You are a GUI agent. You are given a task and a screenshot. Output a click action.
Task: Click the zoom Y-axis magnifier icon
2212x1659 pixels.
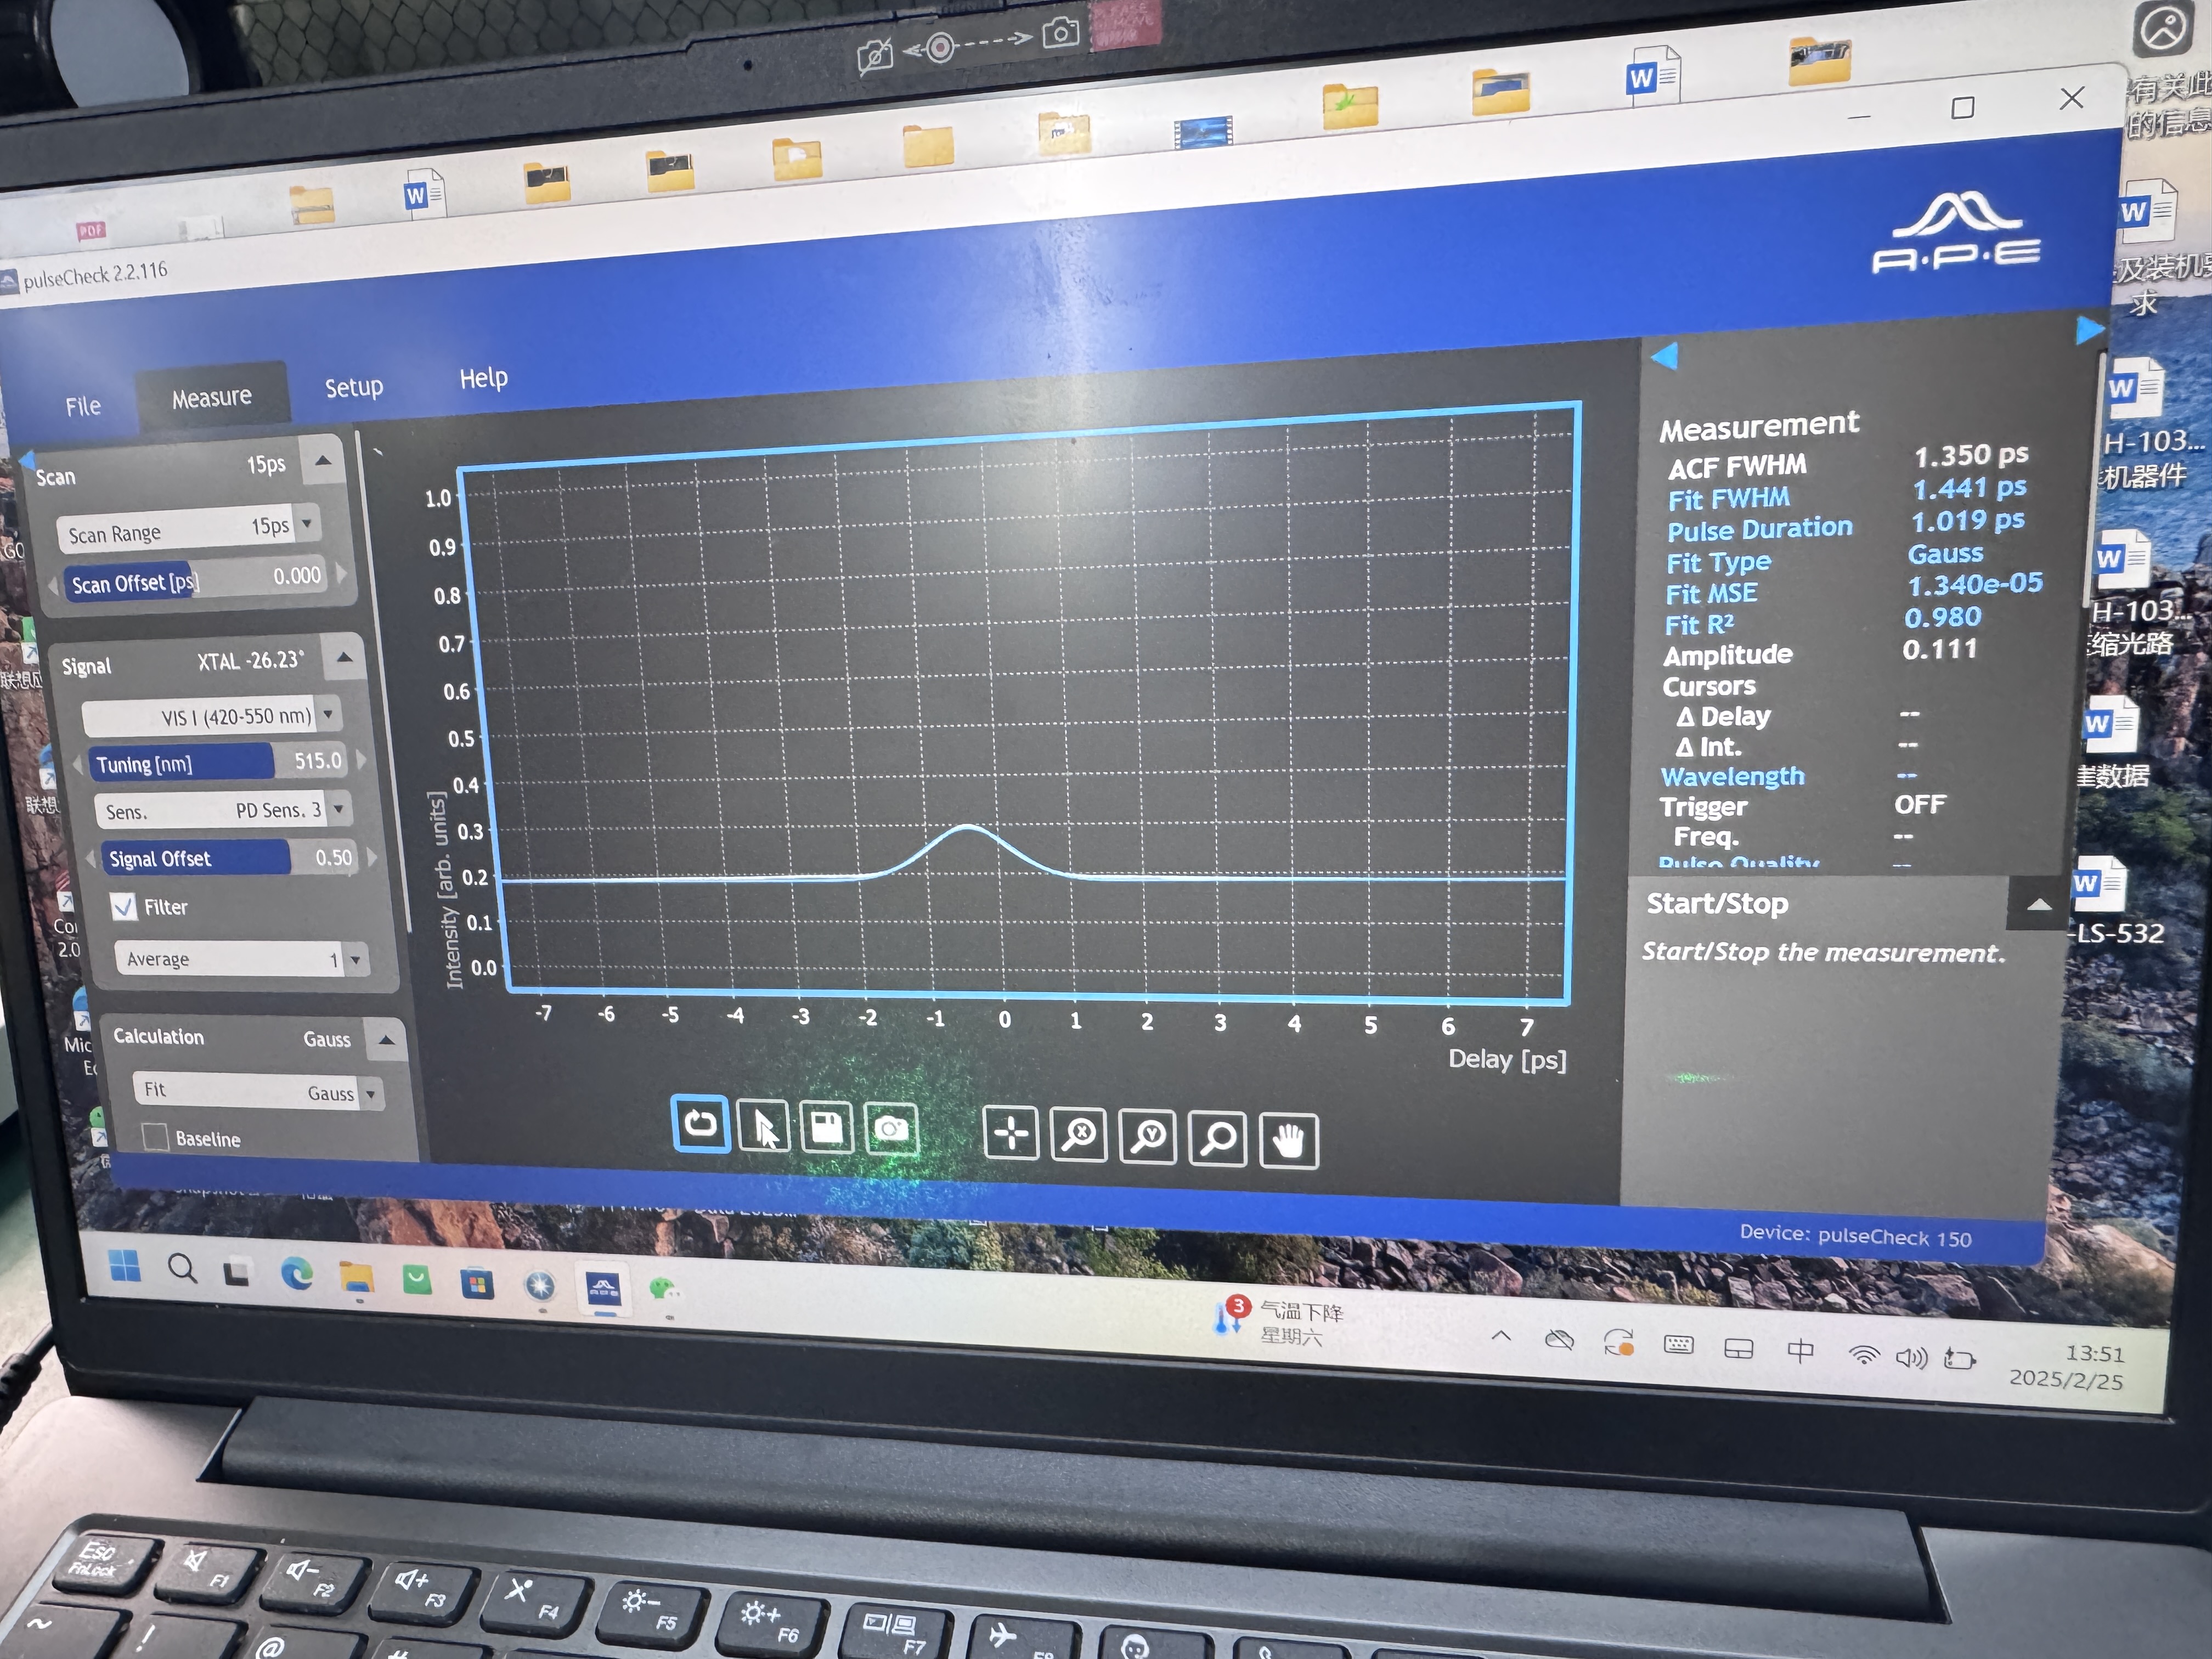pyautogui.click(x=1148, y=1137)
